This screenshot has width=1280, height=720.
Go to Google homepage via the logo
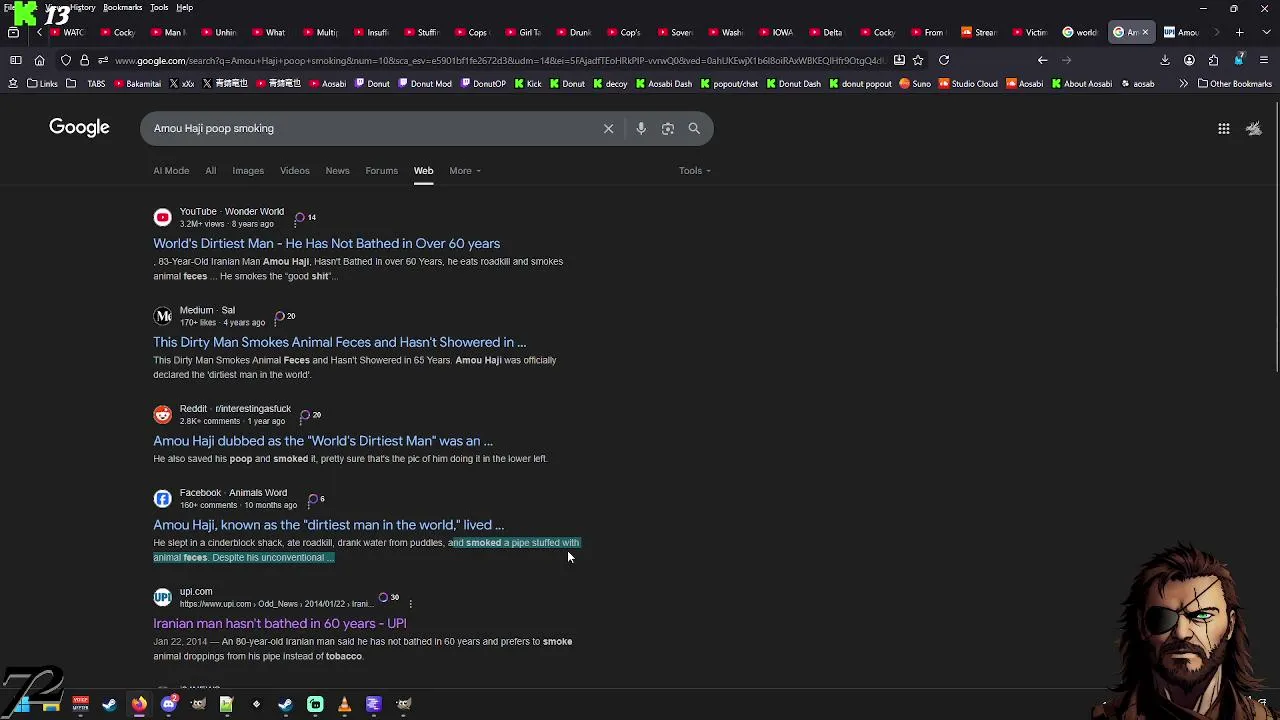click(x=79, y=127)
